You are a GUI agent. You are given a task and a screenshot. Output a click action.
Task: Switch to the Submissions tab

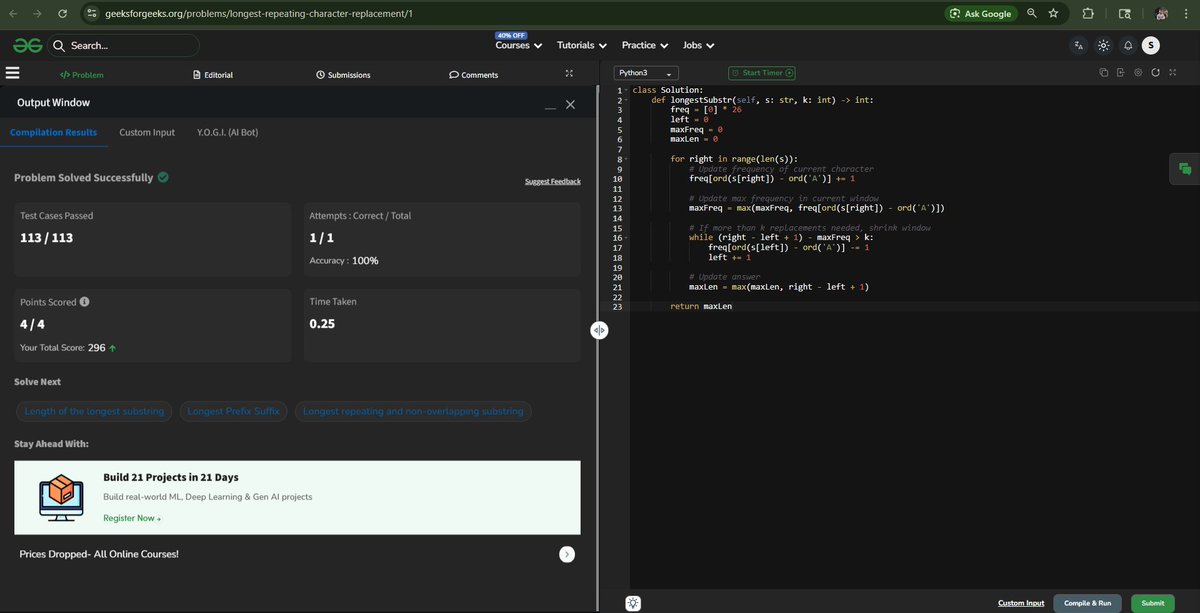343,75
